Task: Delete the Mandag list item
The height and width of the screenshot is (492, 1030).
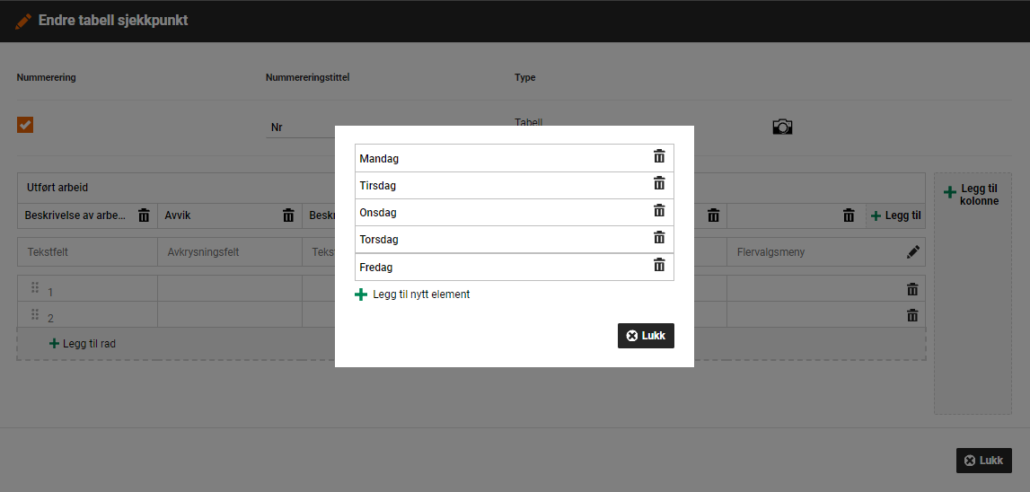Action: 659,157
